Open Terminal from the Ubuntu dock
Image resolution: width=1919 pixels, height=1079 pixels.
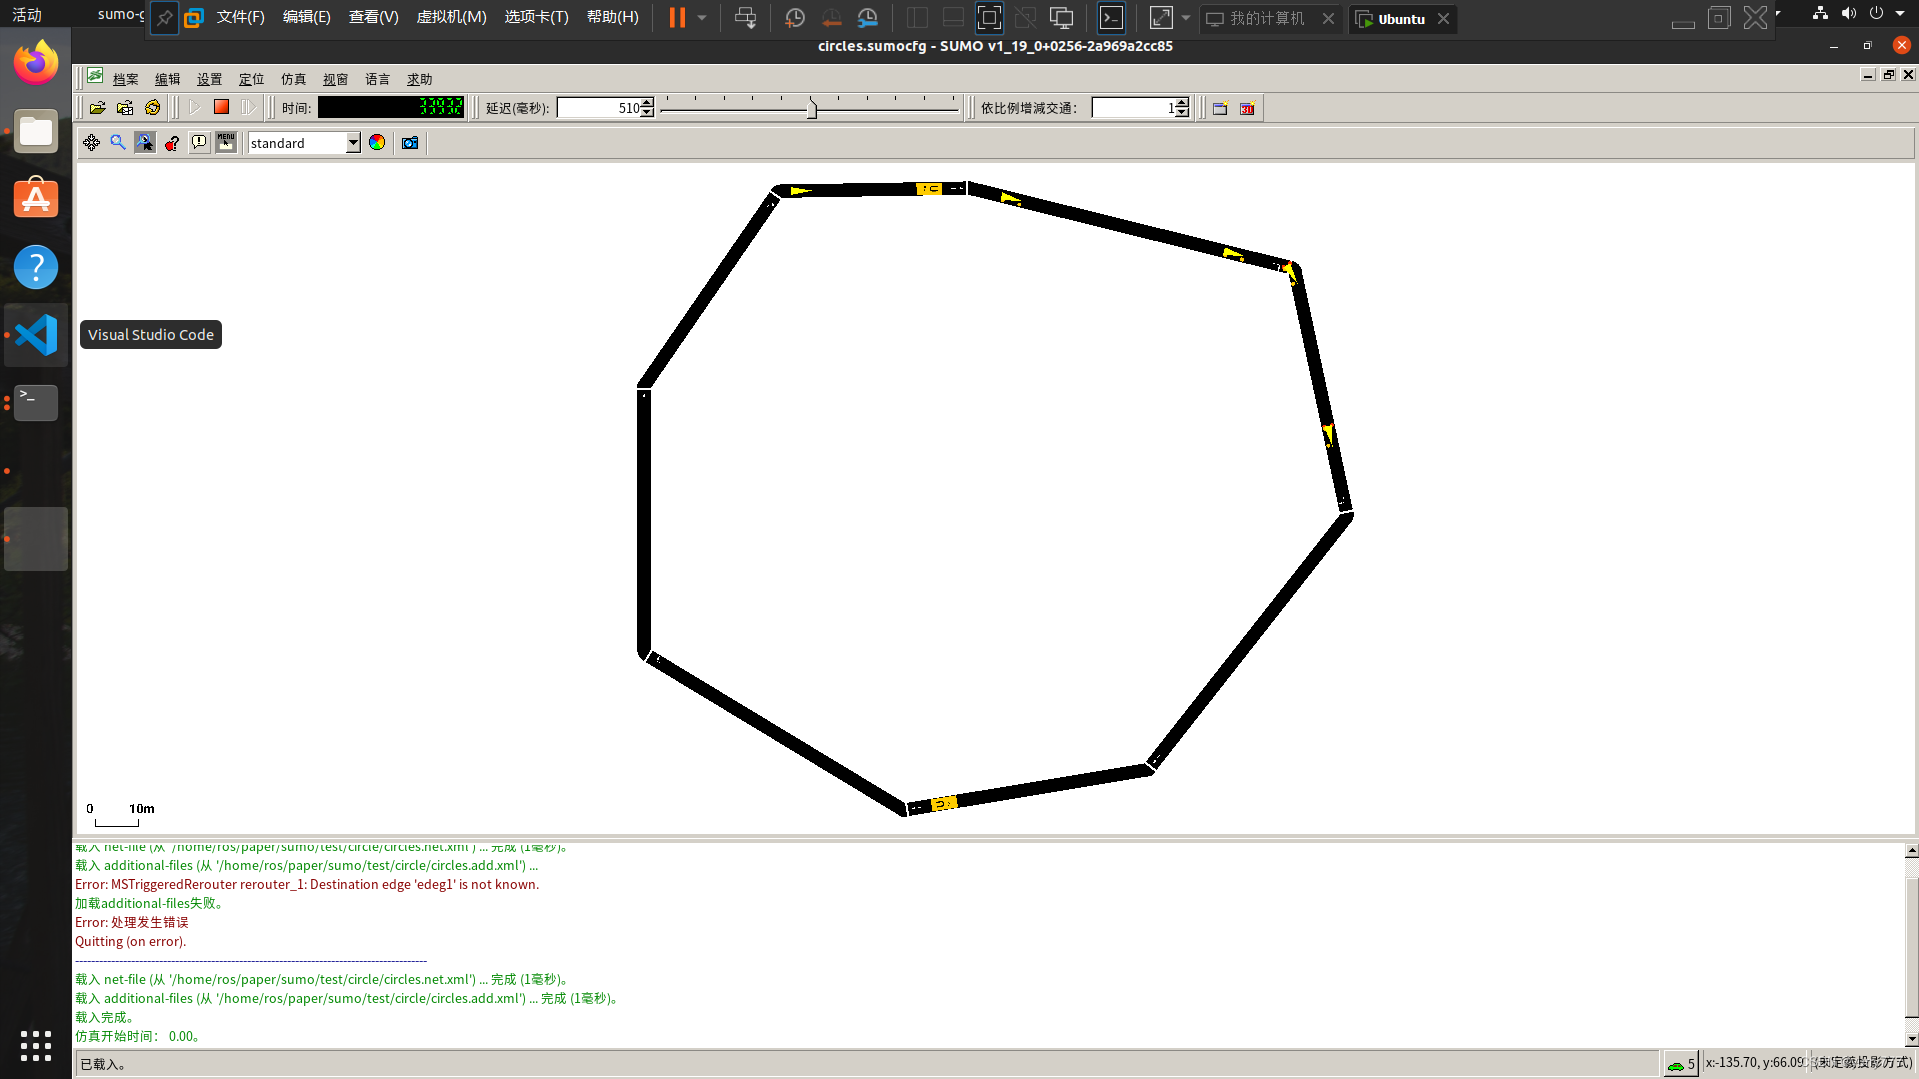36,403
